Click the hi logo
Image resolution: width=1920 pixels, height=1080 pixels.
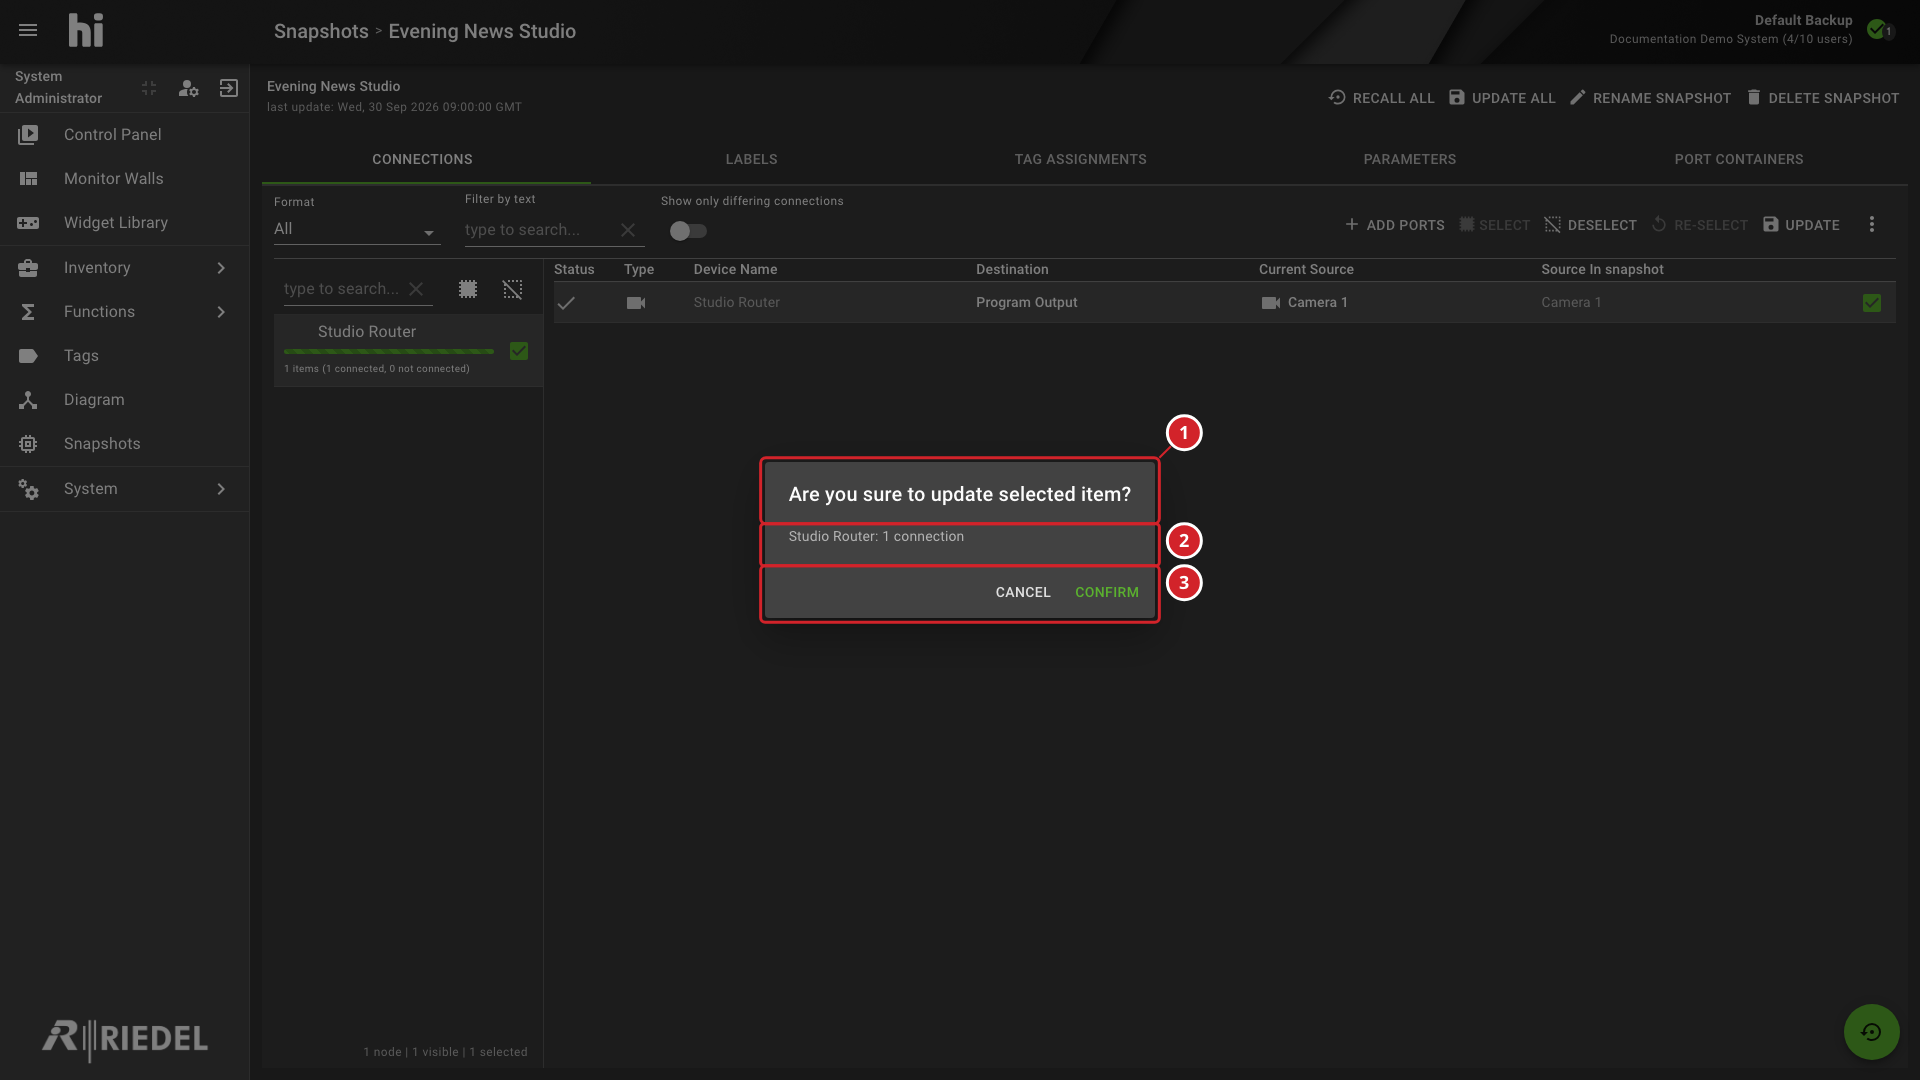86,30
